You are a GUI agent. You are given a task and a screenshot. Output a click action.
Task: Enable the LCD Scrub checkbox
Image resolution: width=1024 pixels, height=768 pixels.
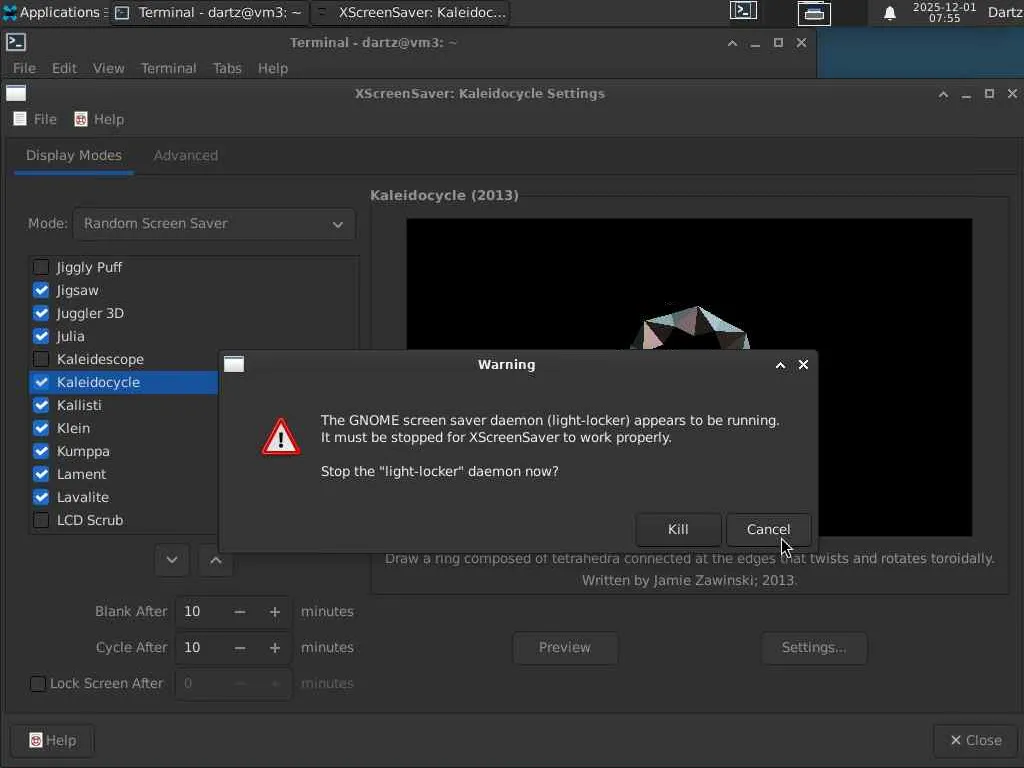pos(41,520)
